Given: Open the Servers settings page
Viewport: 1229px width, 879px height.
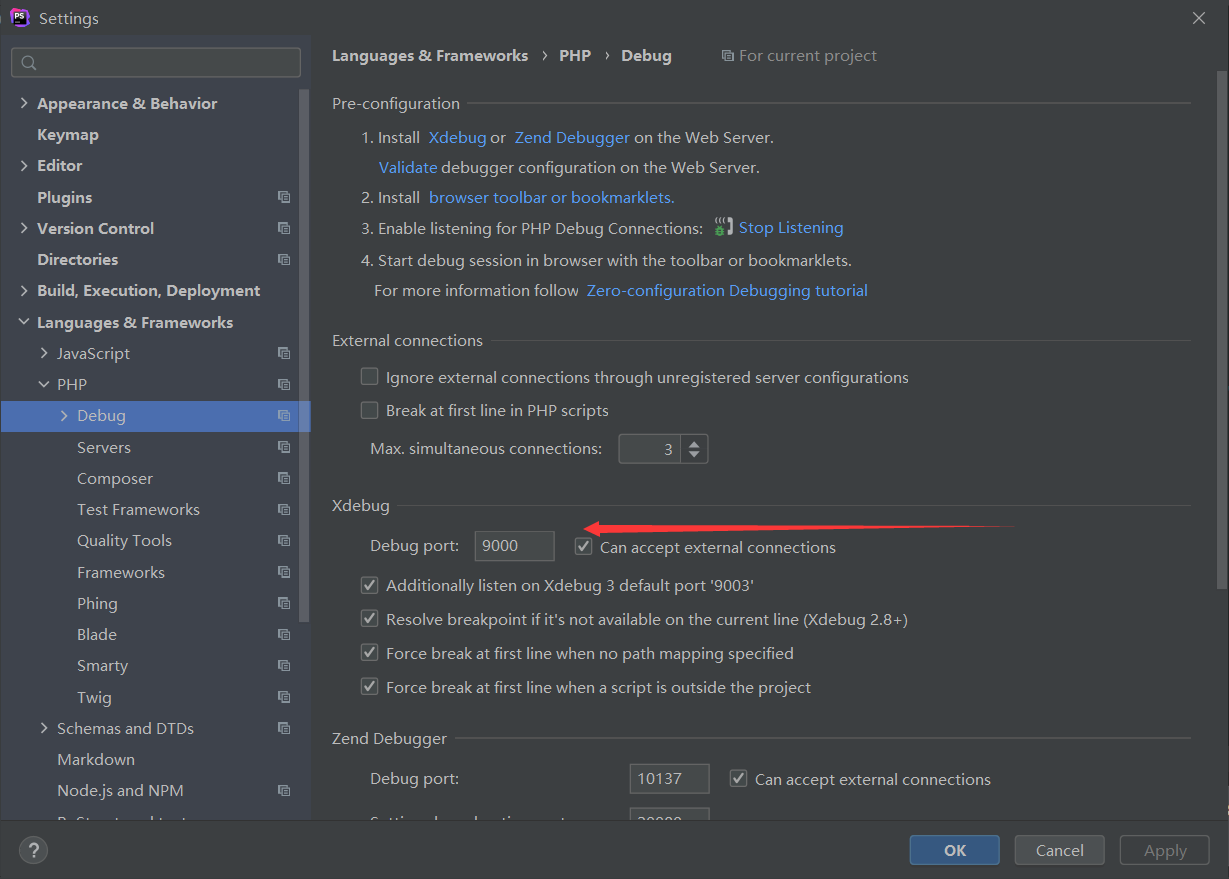Looking at the screenshot, I should (104, 448).
